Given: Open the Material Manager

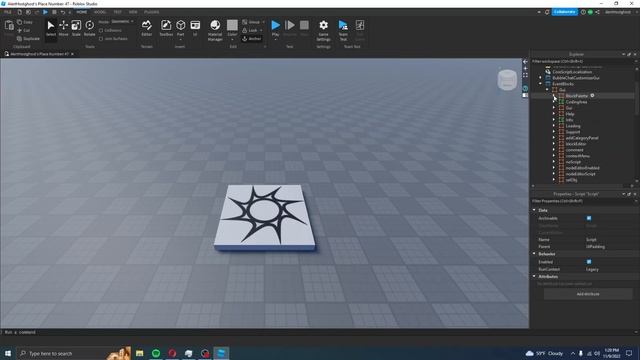Looking at the screenshot, I should tap(215, 30).
